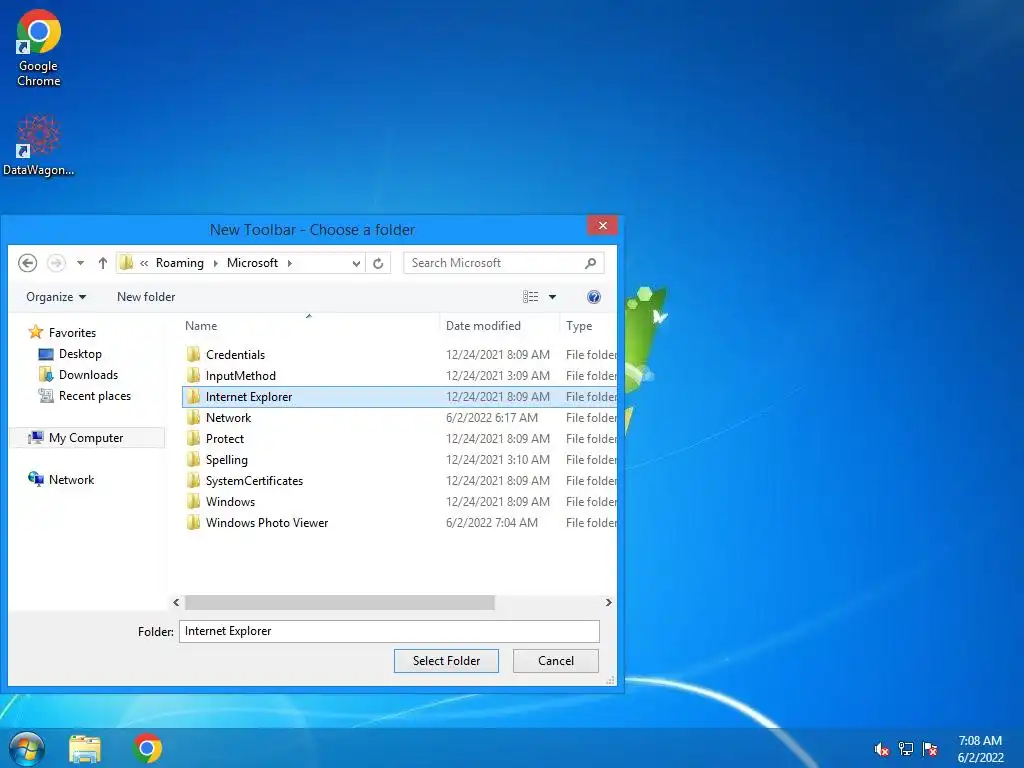Change view with the view icon
Viewport: 1024px width, 768px height.
point(530,296)
